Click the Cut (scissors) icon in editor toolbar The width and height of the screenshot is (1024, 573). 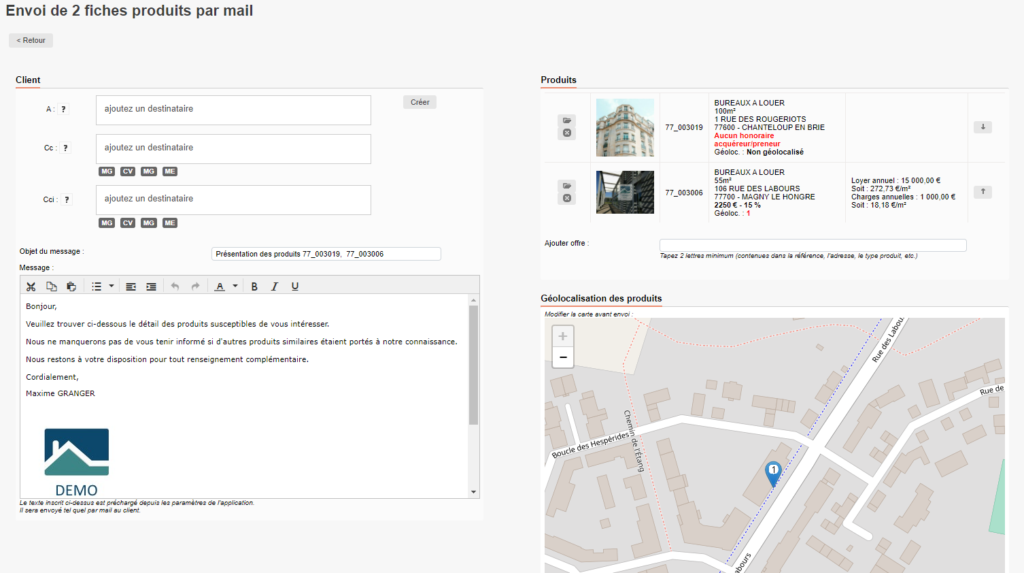click(x=31, y=287)
